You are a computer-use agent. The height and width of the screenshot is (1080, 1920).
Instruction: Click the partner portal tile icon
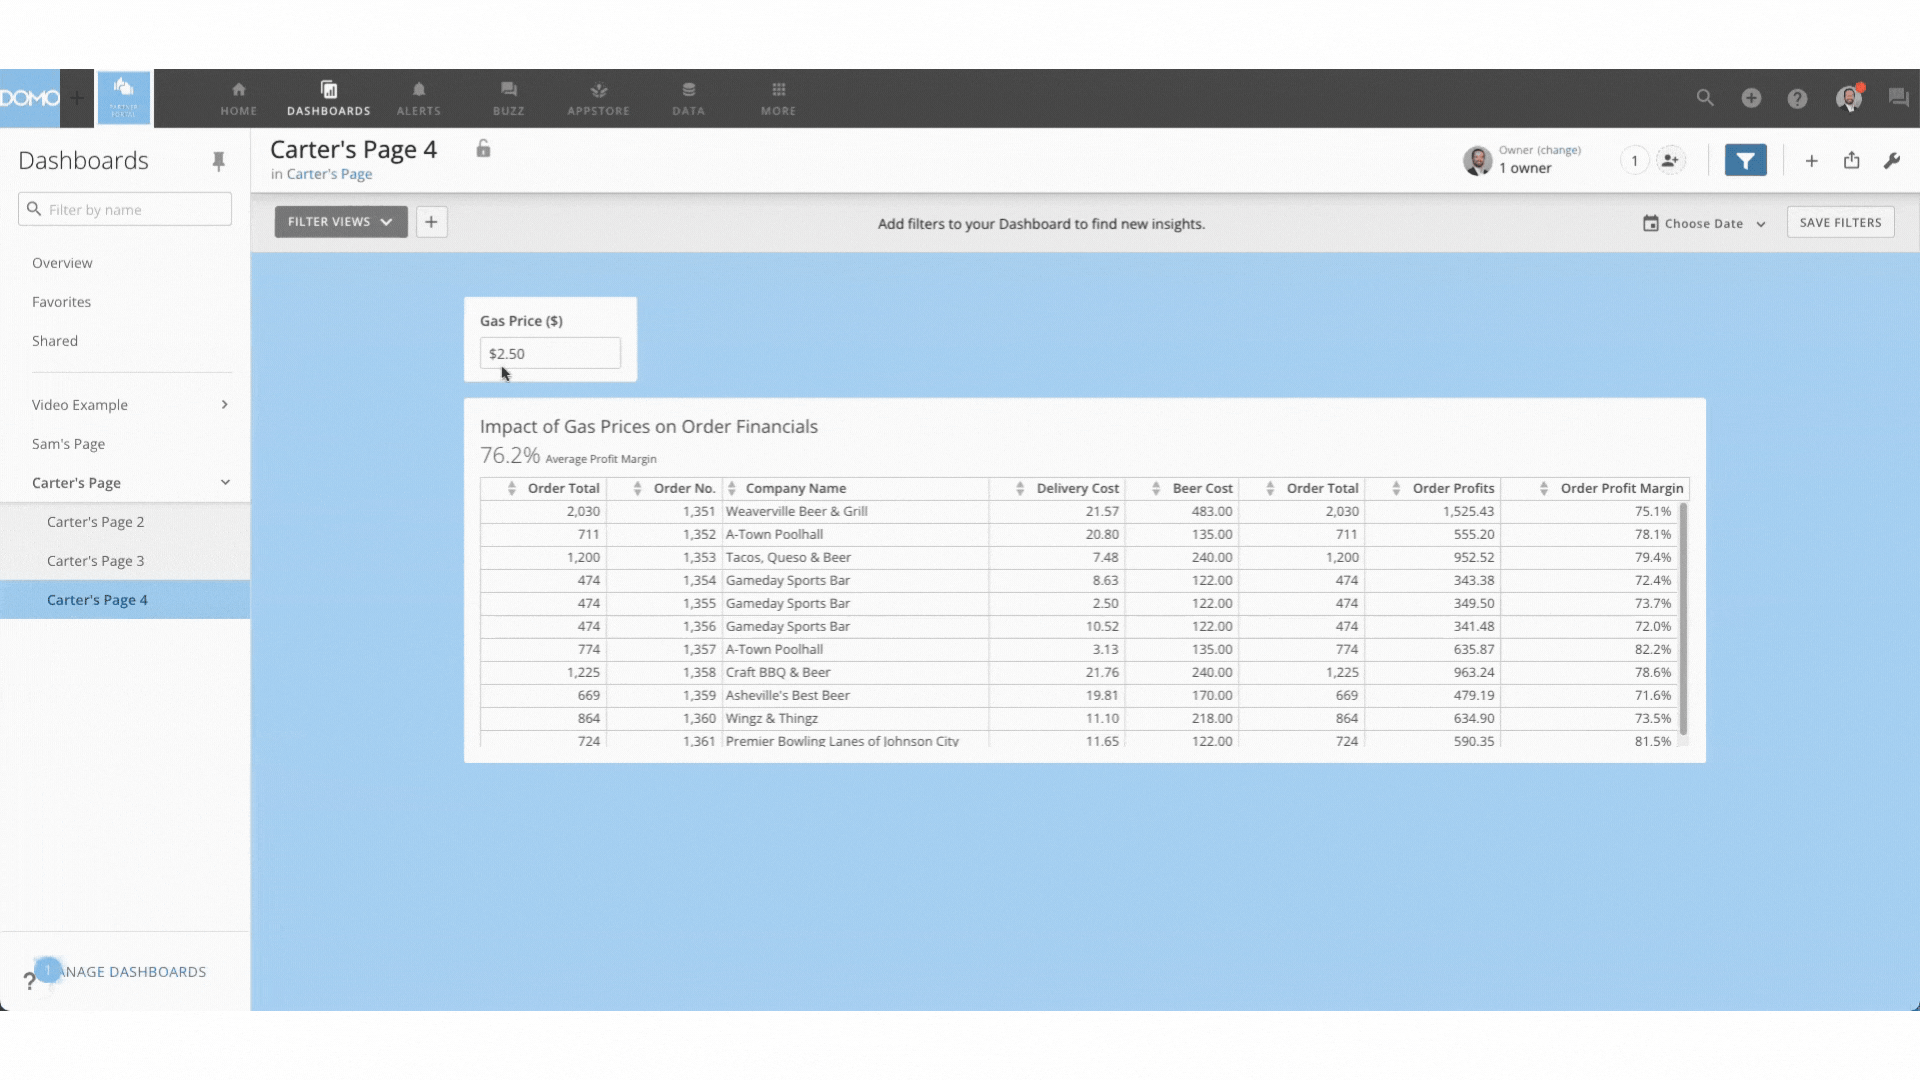click(124, 98)
